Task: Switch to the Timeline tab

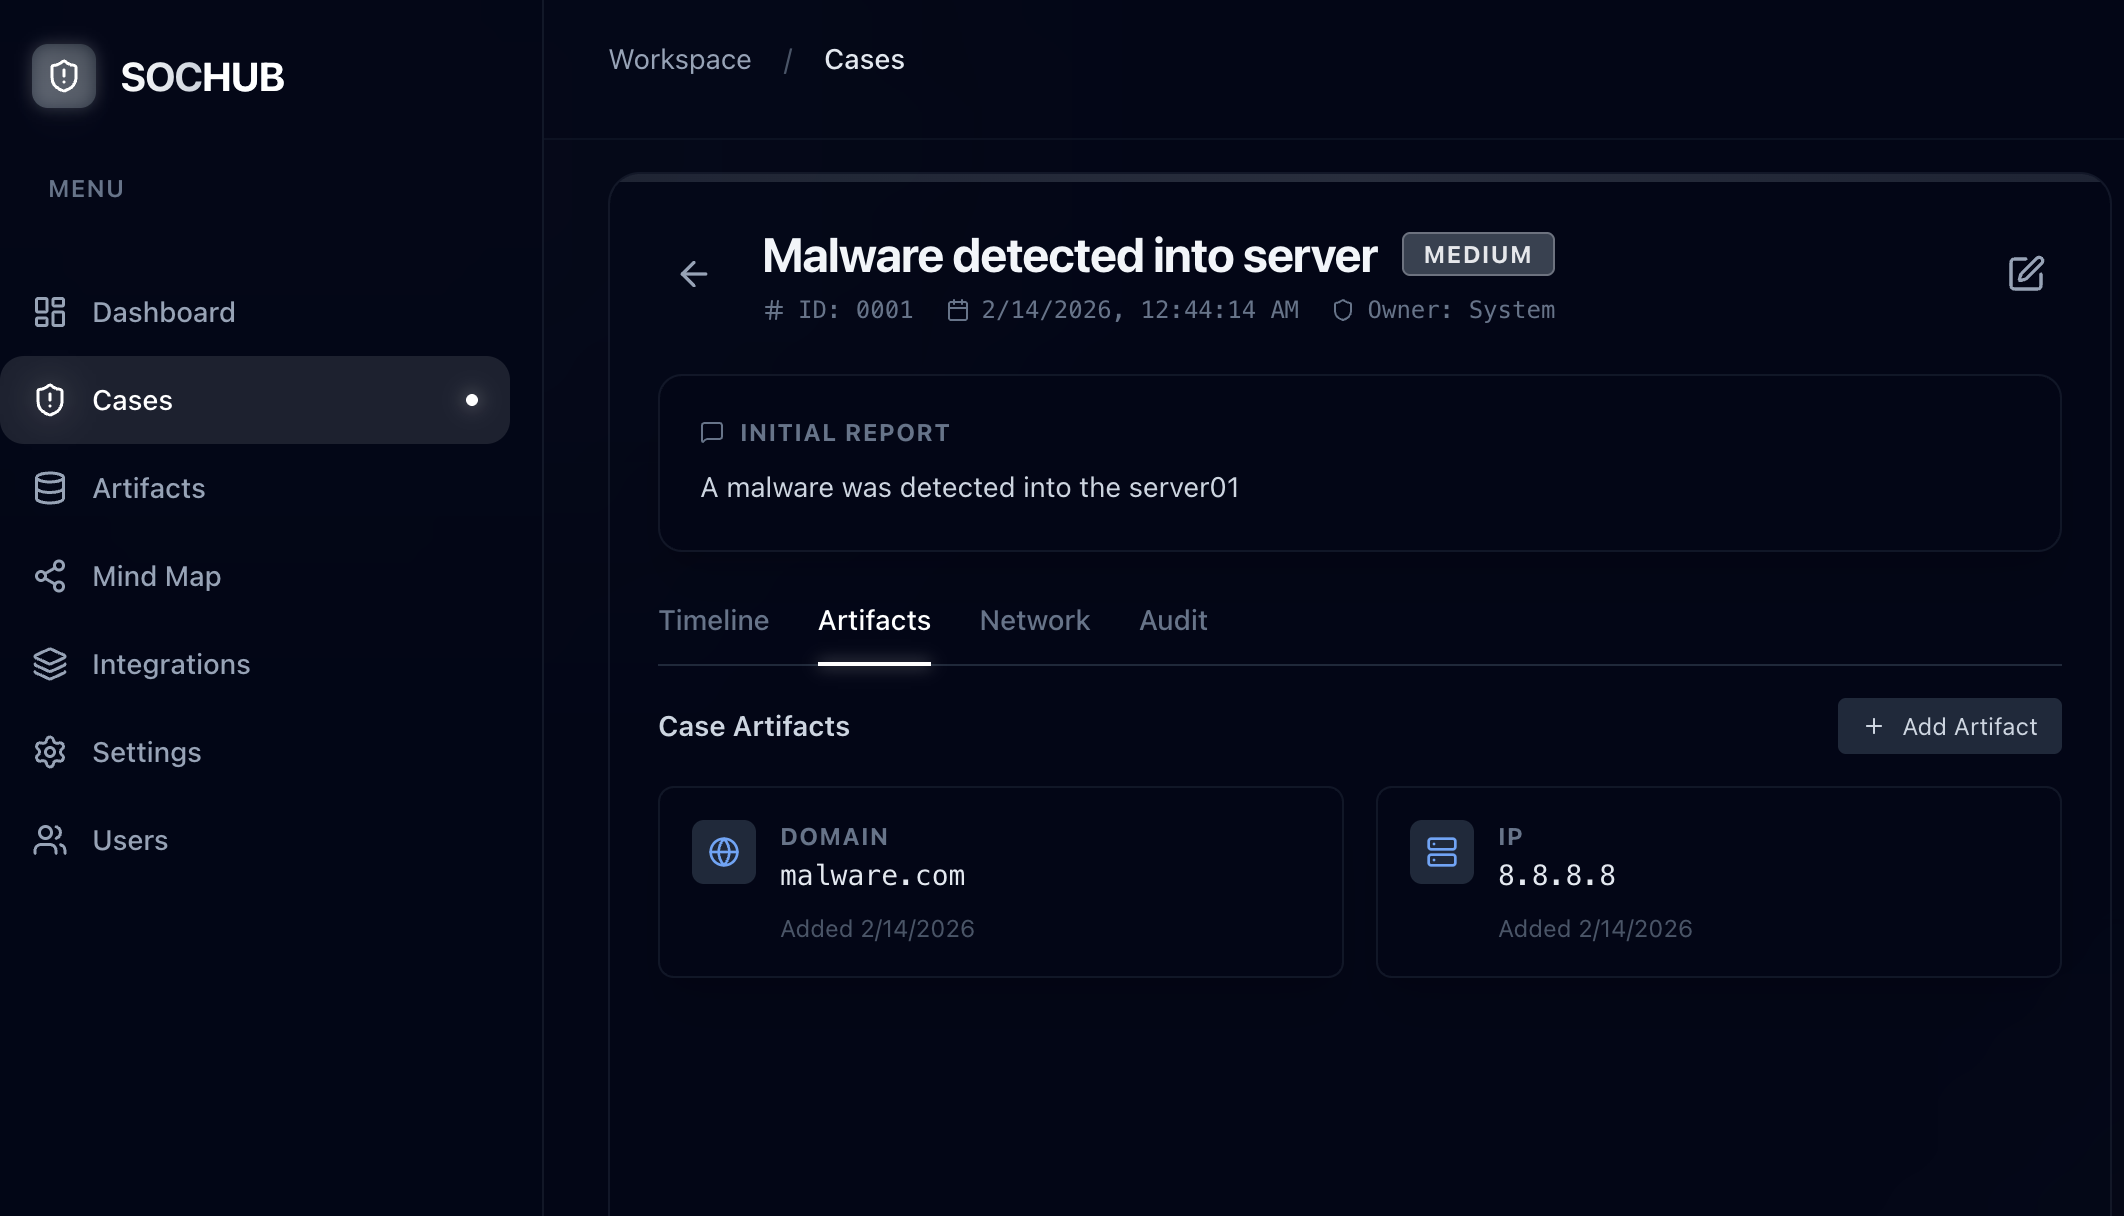Action: pyautogui.click(x=713, y=621)
